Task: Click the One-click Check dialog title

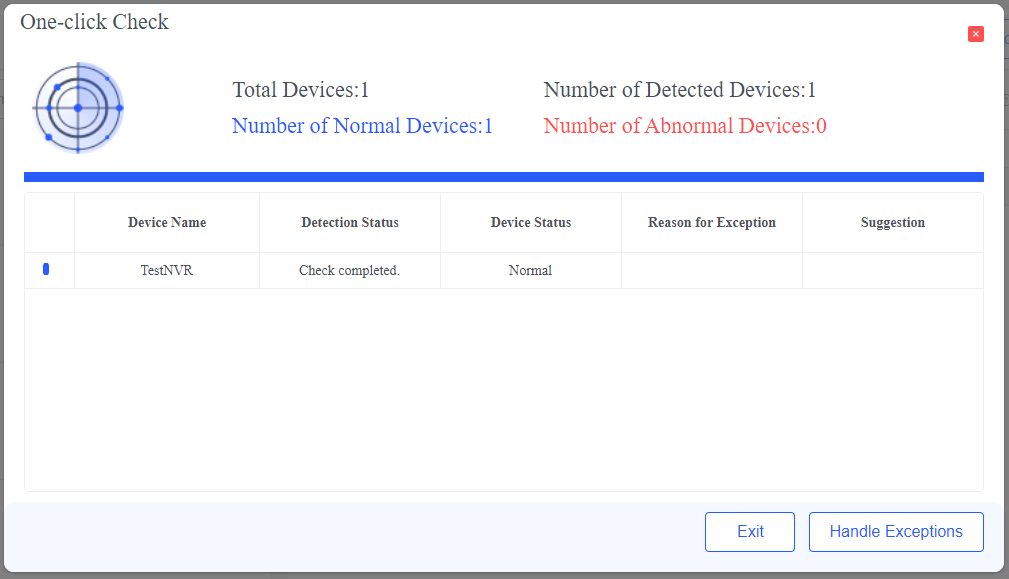Action: 95,22
